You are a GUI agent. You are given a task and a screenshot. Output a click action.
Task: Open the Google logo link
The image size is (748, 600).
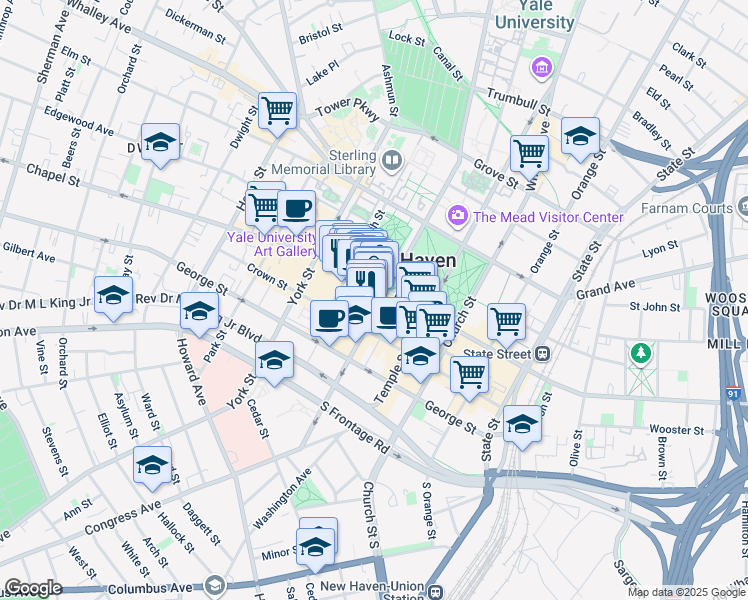pyautogui.click(x=33, y=589)
